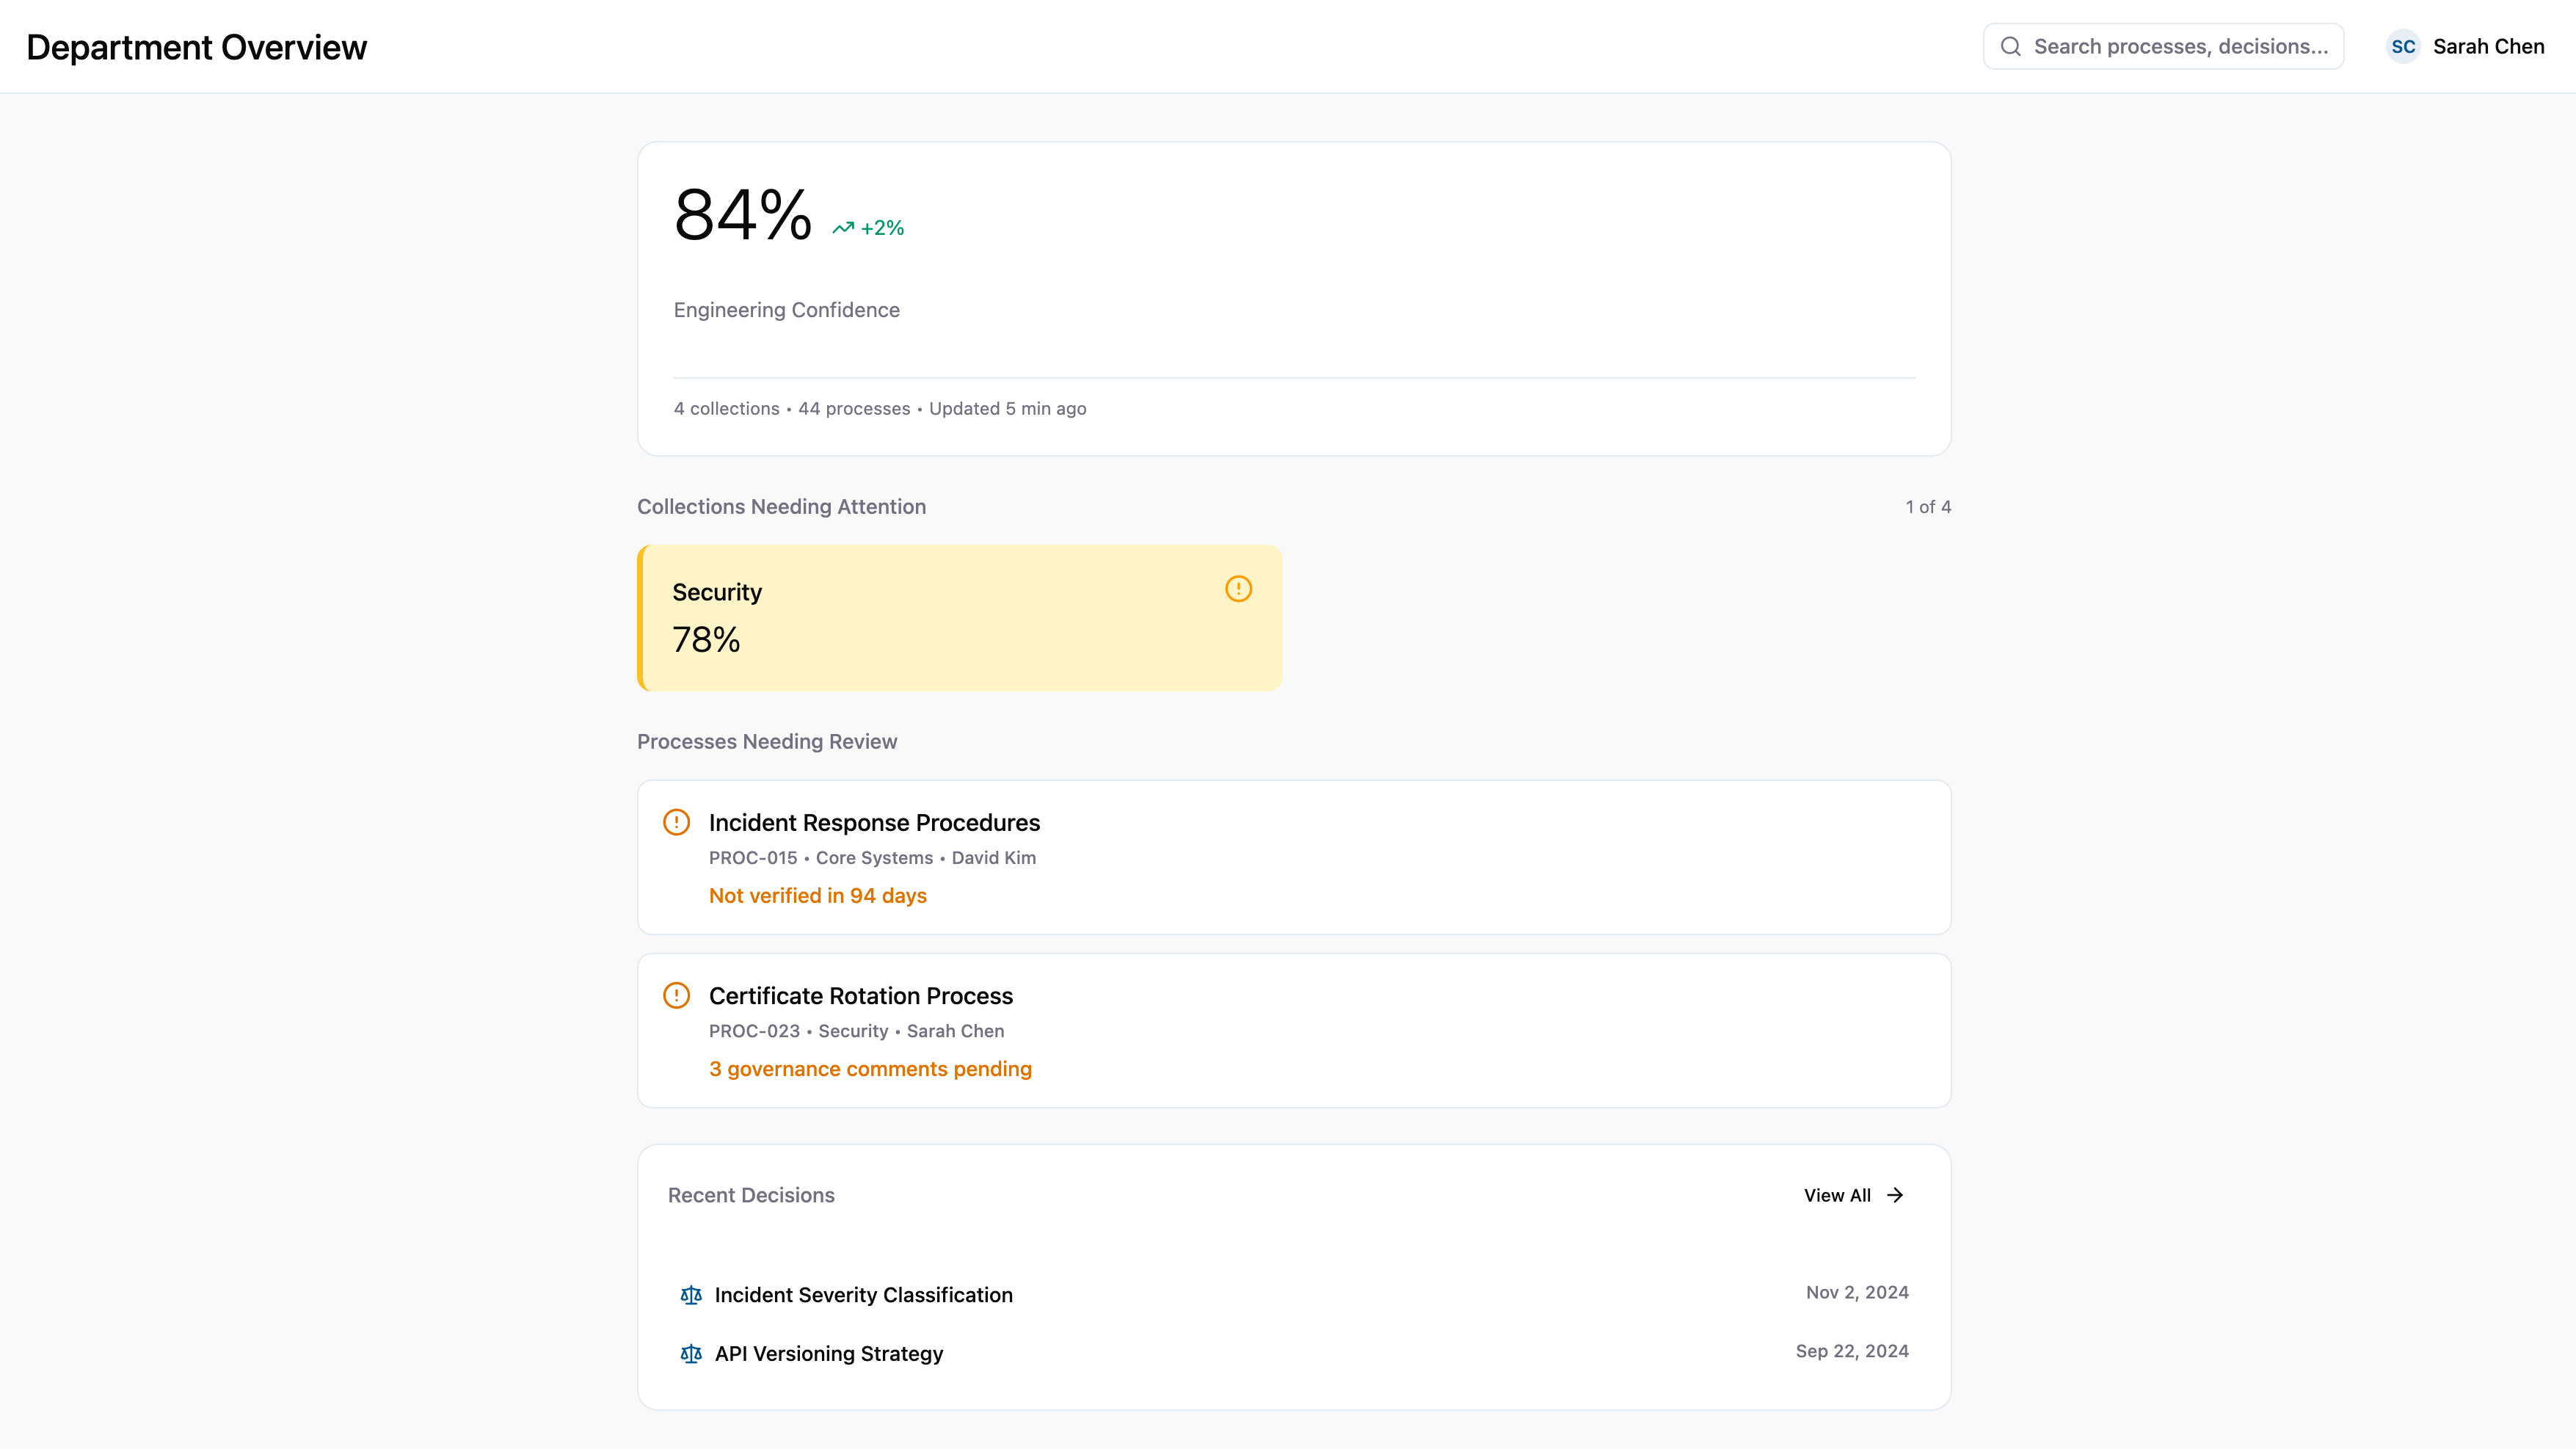Click the scales icon by API Versioning Strategy
Viewport: 2576px width, 1449px height.
pyautogui.click(x=691, y=1354)
